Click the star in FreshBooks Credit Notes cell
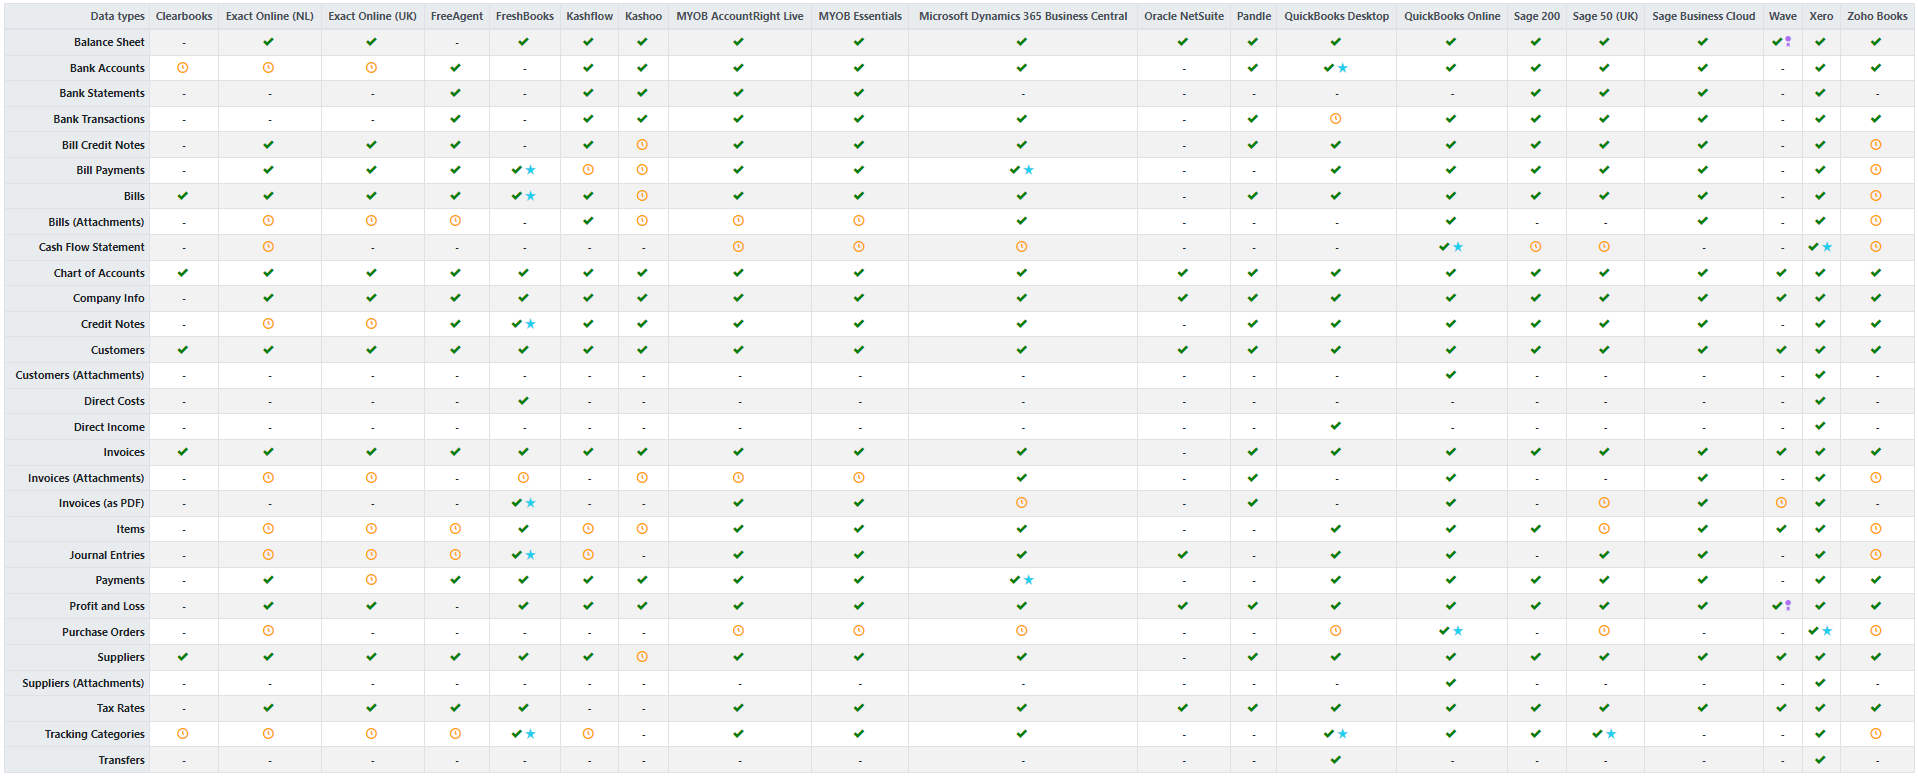 531,324
